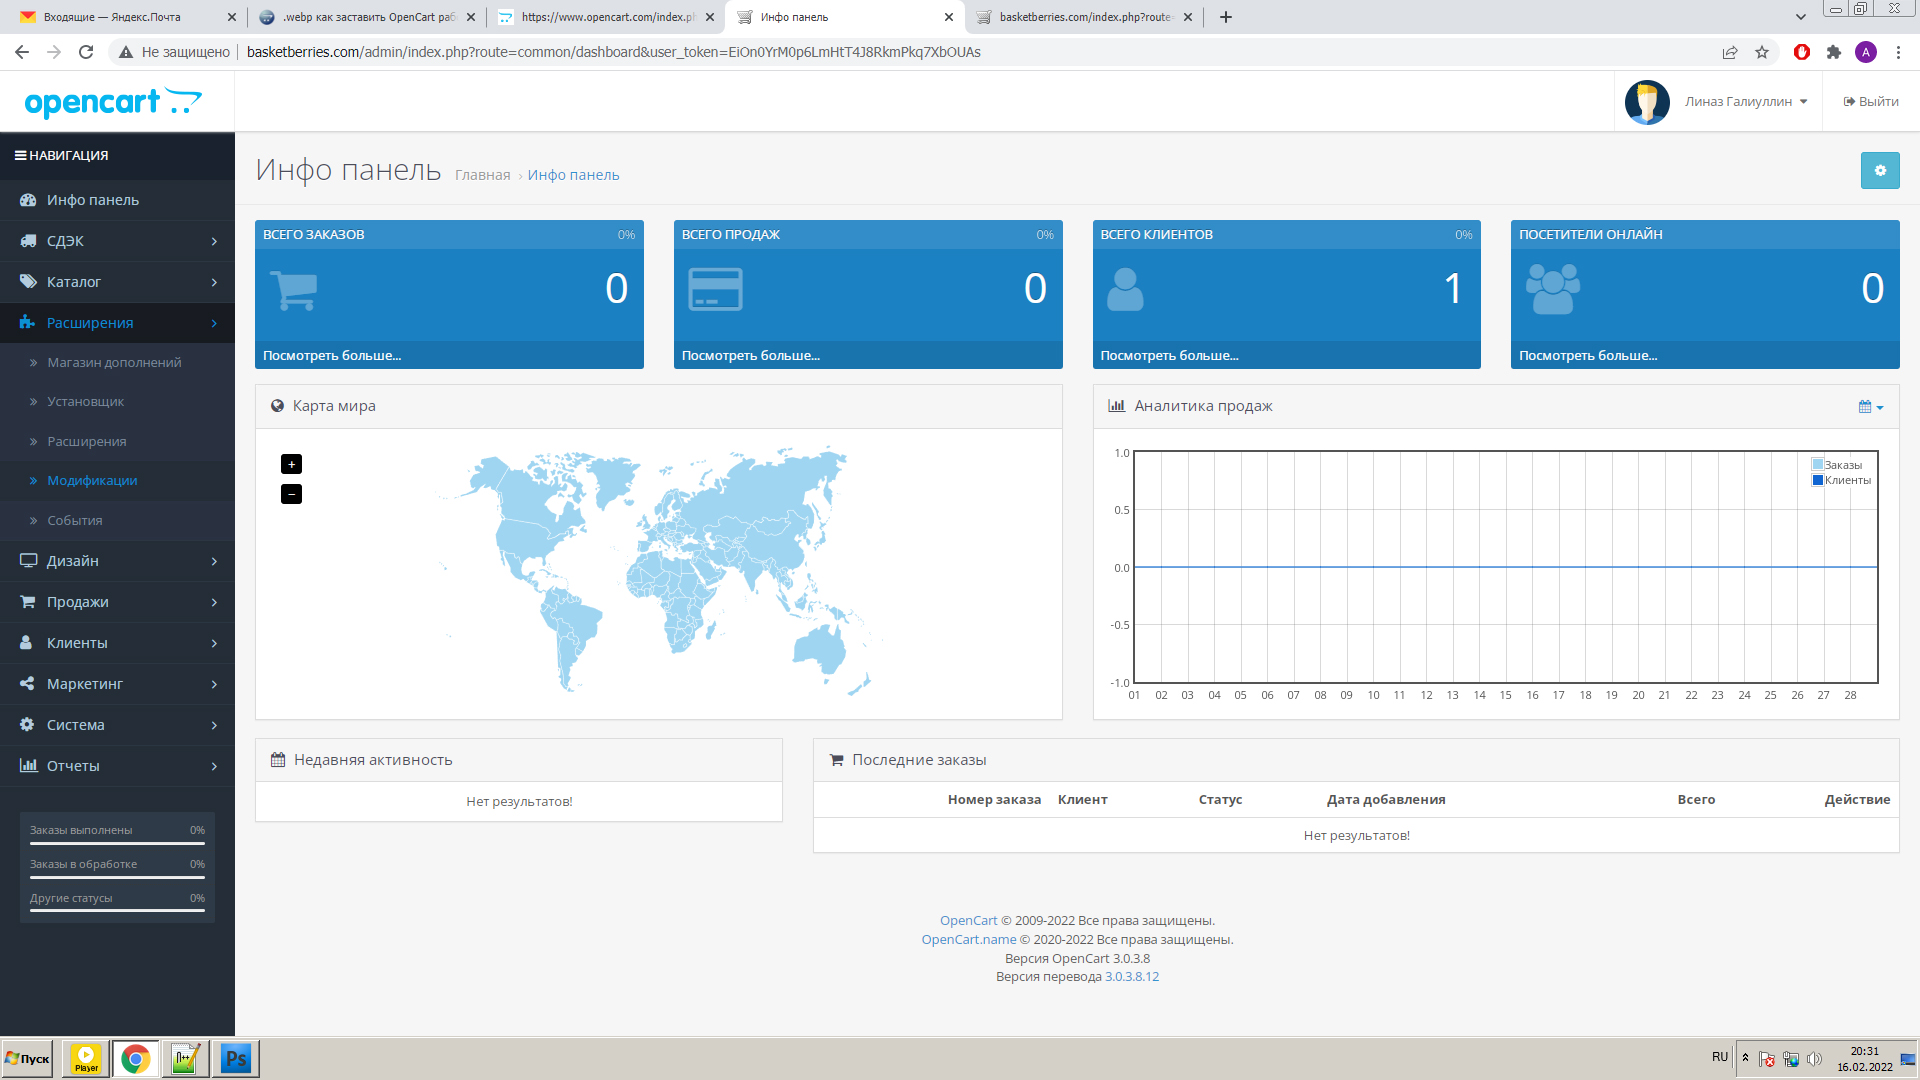Toggle the Заказы series in chart legend

pyautogui.click(x=1842, y=465)
